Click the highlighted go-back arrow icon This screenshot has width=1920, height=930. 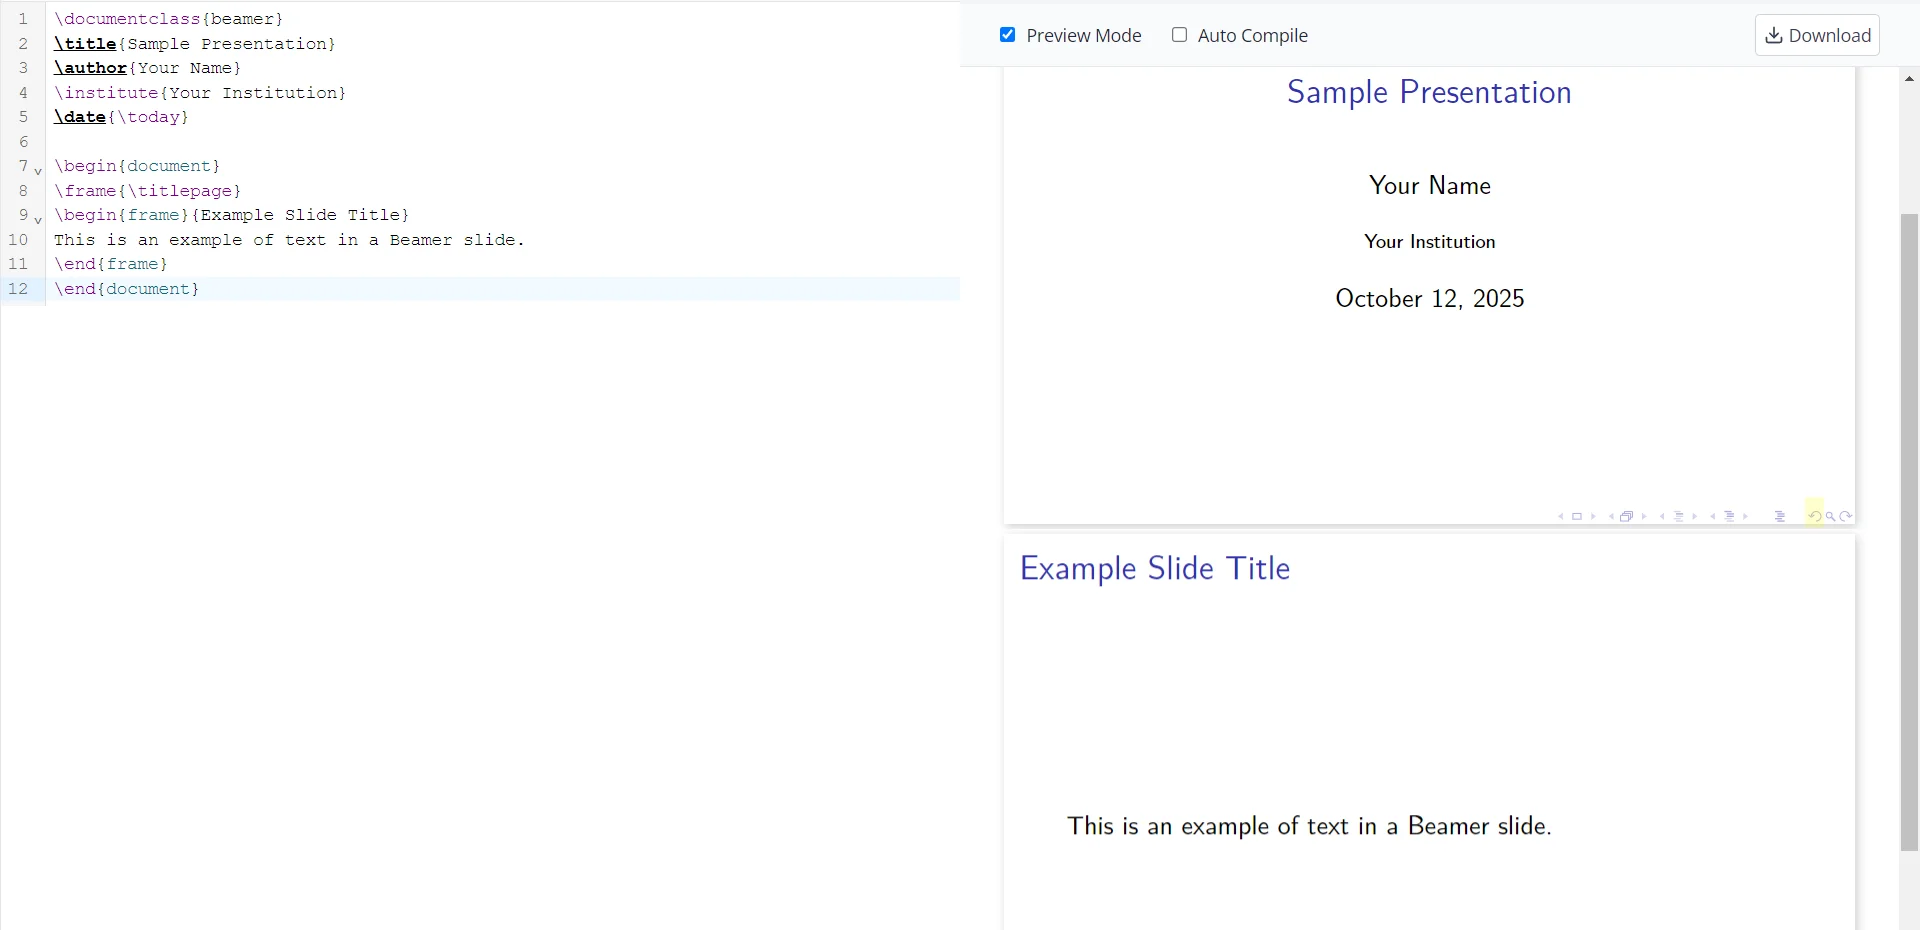tap(1814, 517)
